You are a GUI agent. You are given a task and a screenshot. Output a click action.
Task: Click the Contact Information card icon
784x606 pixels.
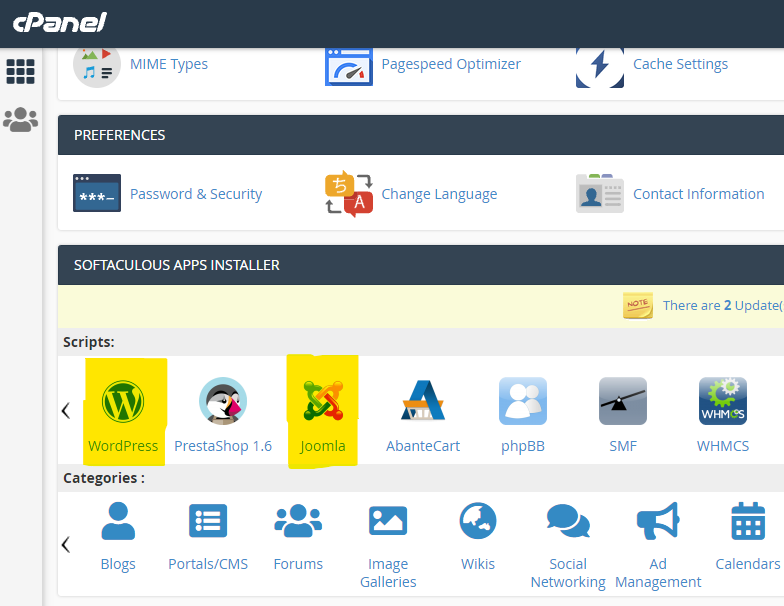[600, 194]
